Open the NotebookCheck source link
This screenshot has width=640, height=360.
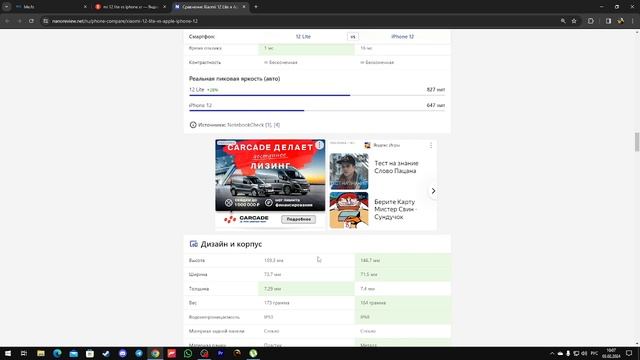point(246,125)
